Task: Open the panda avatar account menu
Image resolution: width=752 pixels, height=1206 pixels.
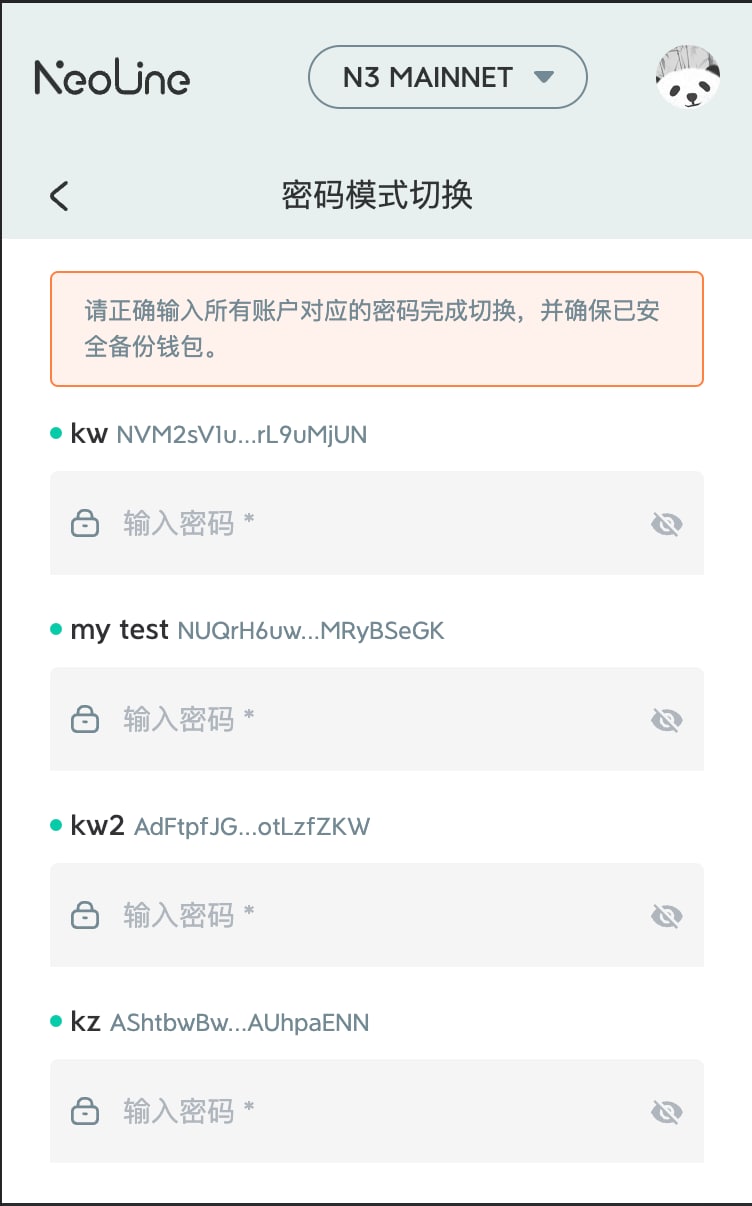Action: click(688, 77)
